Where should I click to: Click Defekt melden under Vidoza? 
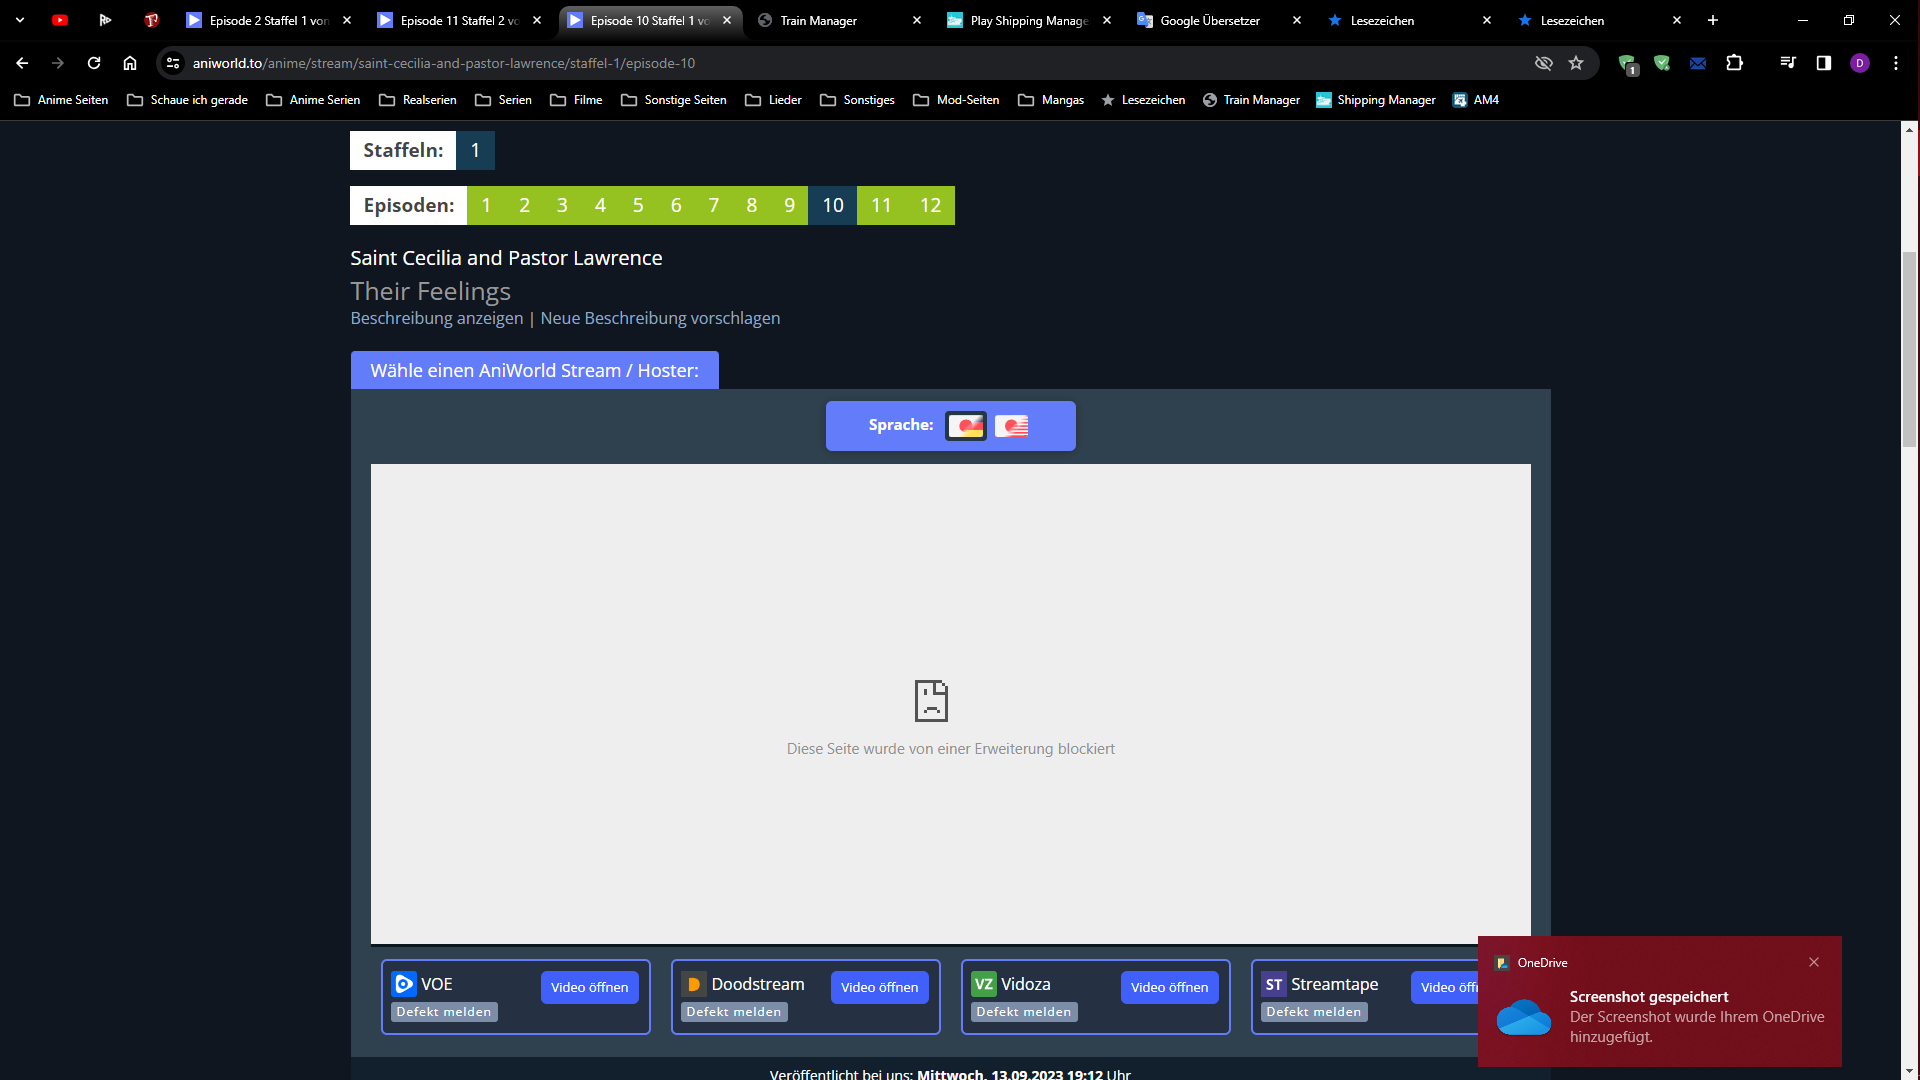point(1023,1011)
